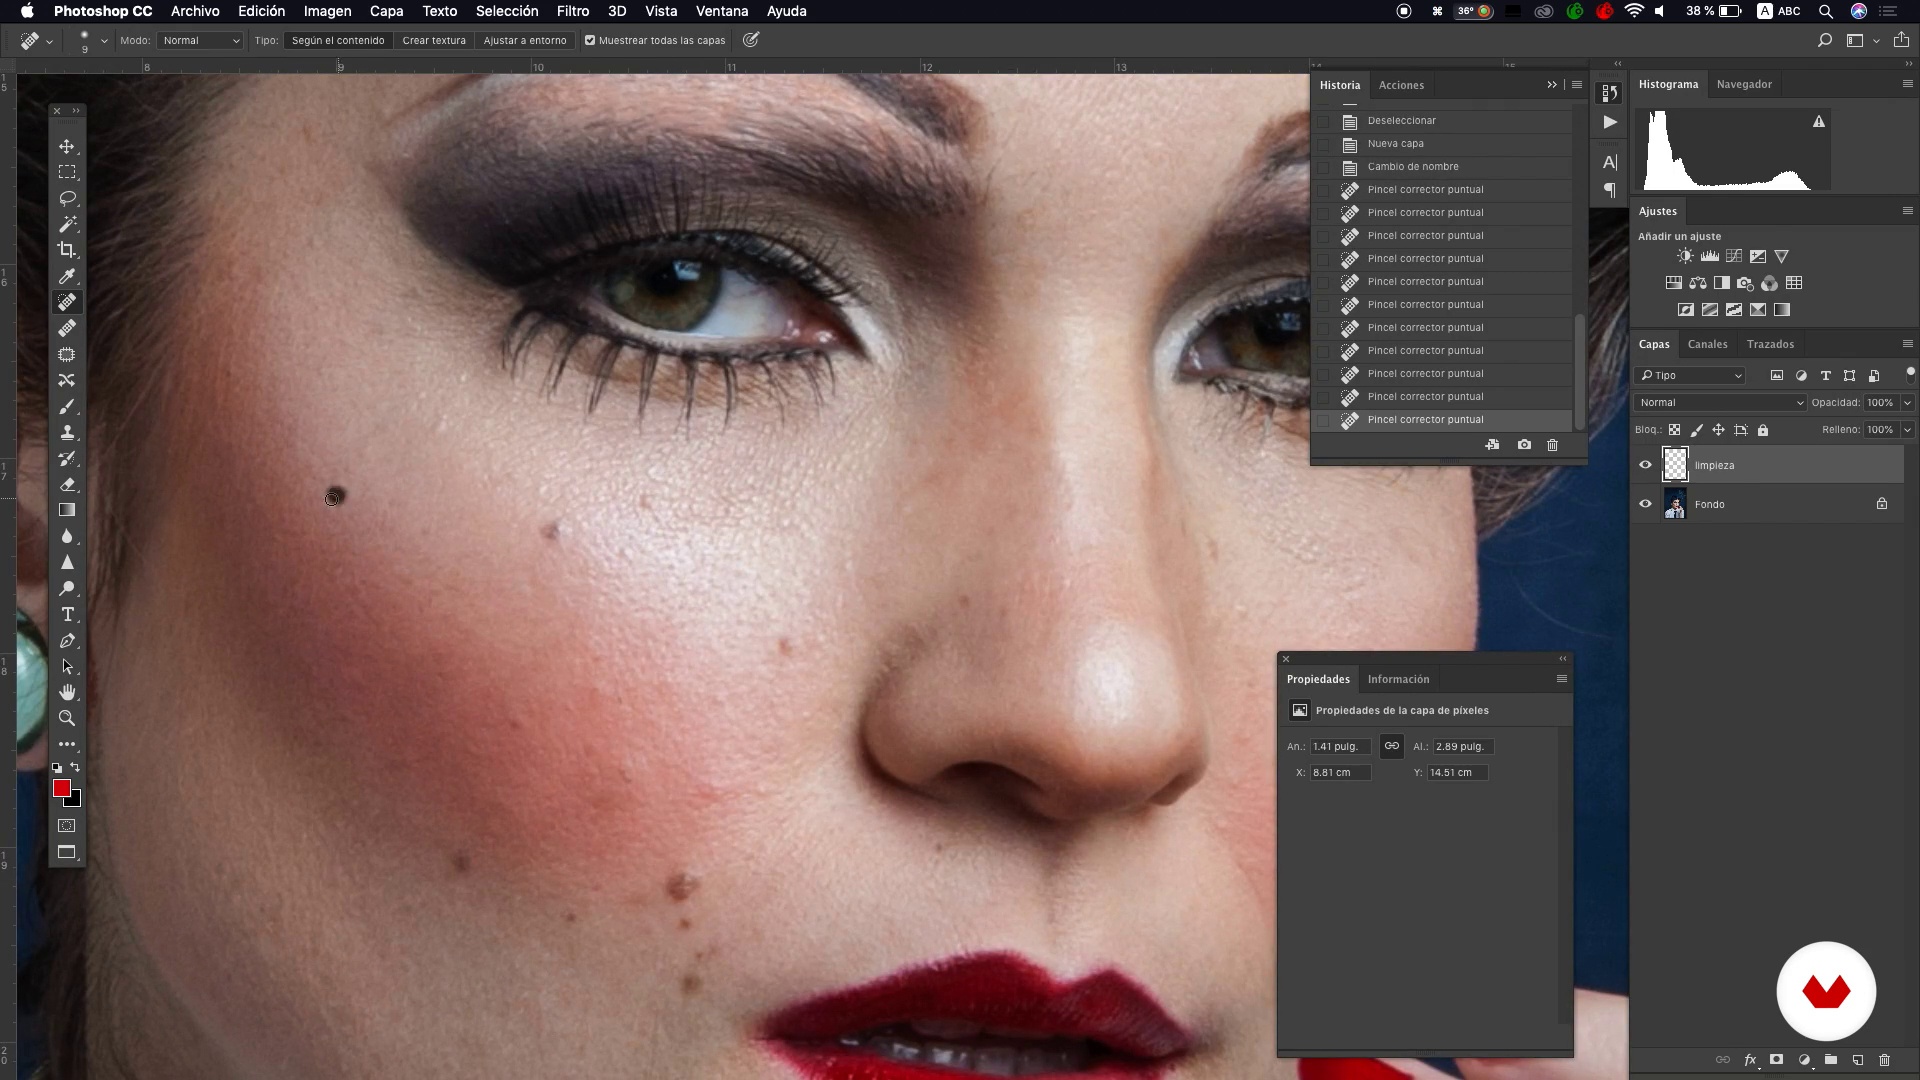Toggle pressure for size button in options bar

click(751, 40)
